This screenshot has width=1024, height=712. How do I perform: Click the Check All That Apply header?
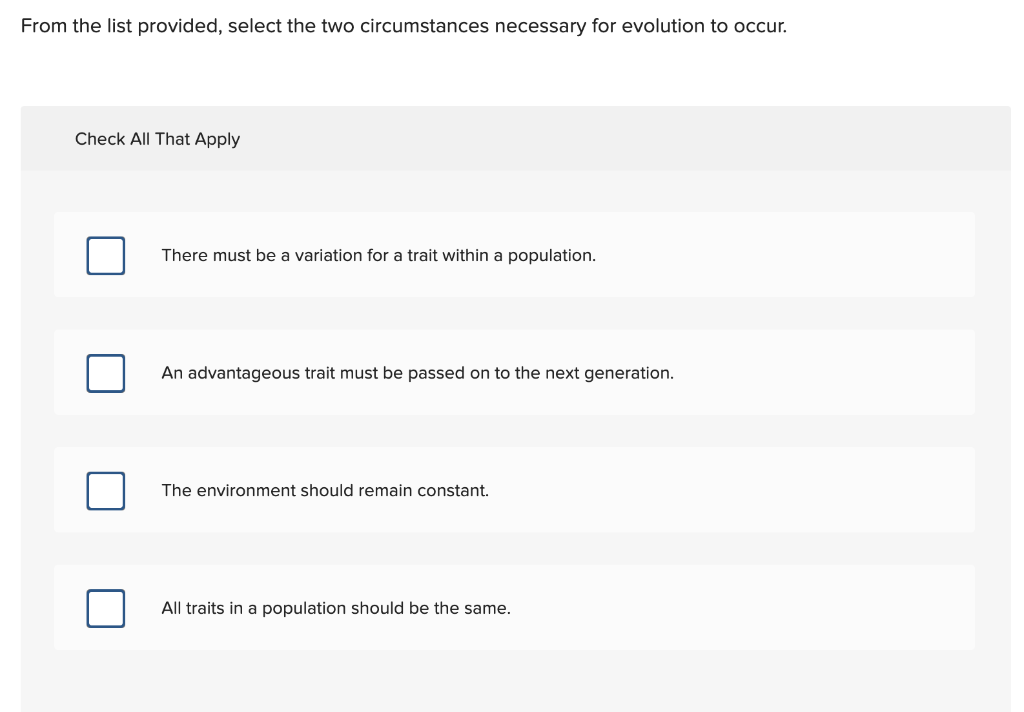157,139
